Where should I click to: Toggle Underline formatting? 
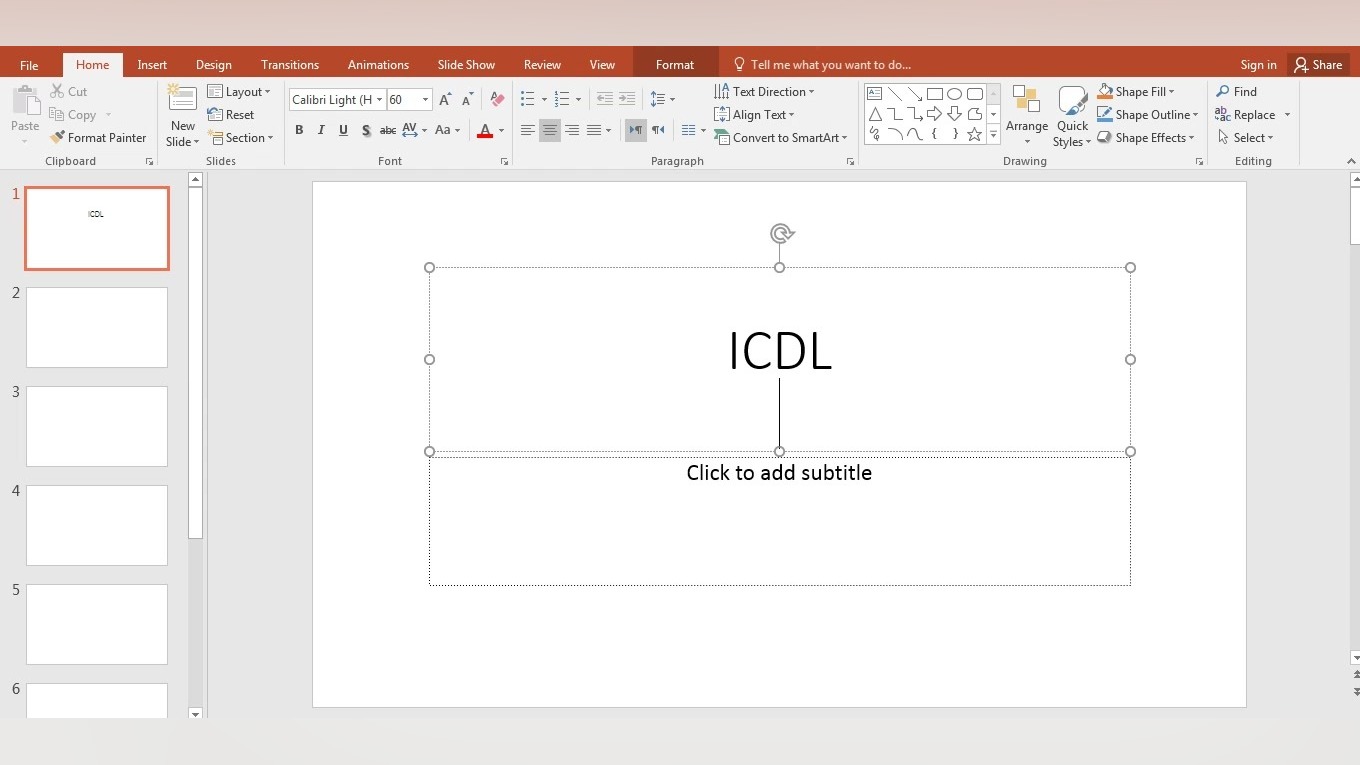pyautogui.click(x=343, y=130)
